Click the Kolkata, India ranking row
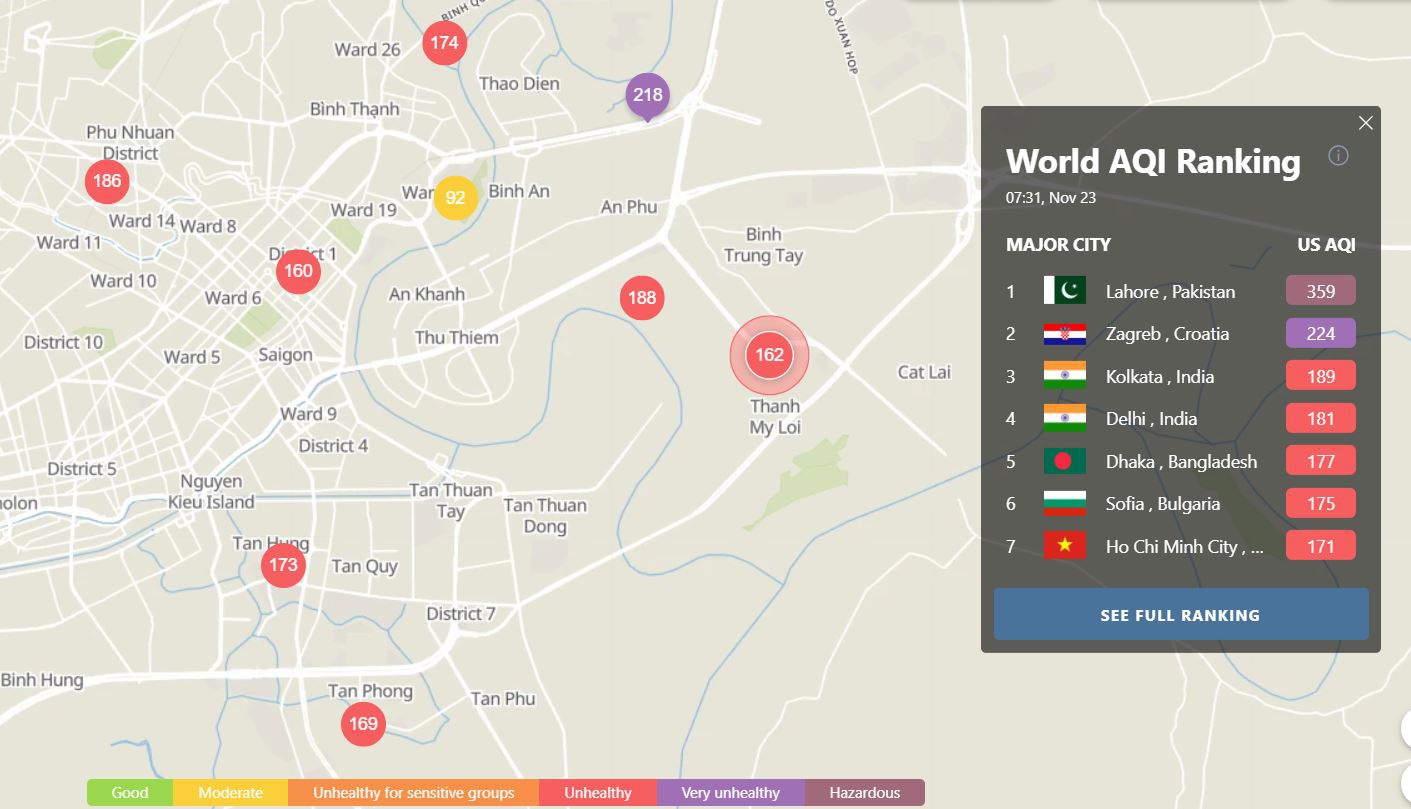 pos(1159,377)
